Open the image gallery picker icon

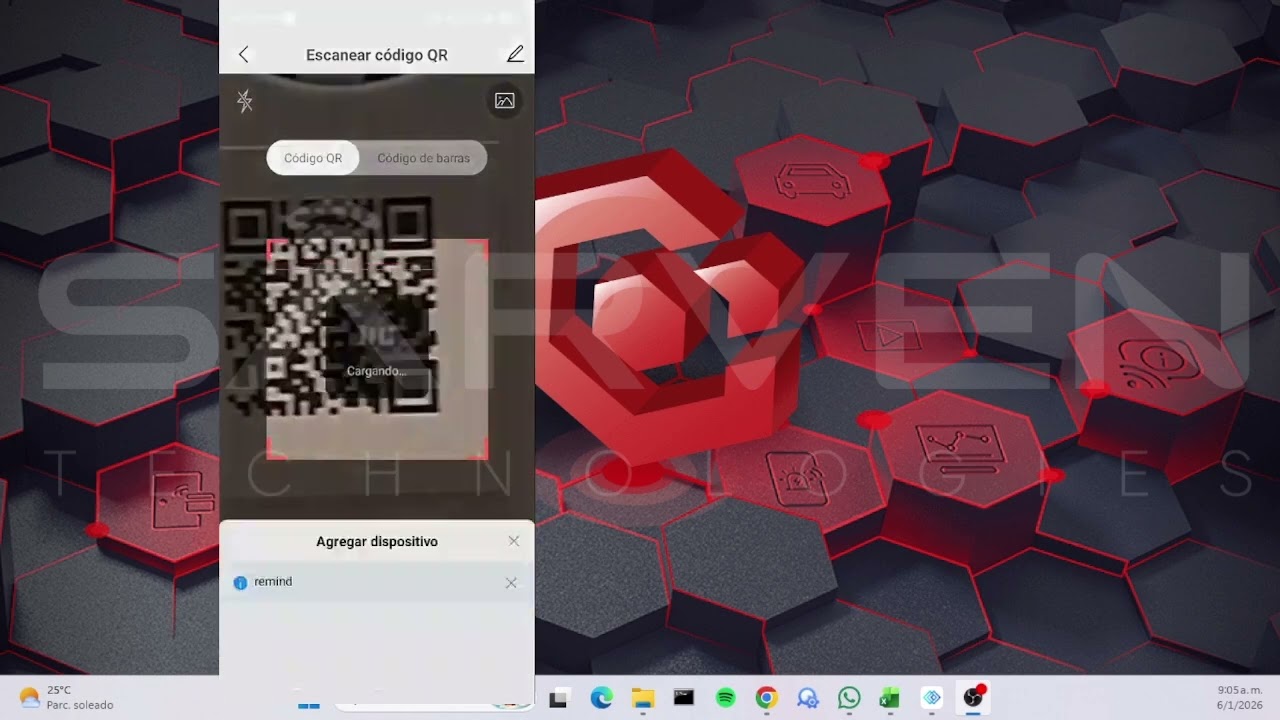click(x=505, y=100)
